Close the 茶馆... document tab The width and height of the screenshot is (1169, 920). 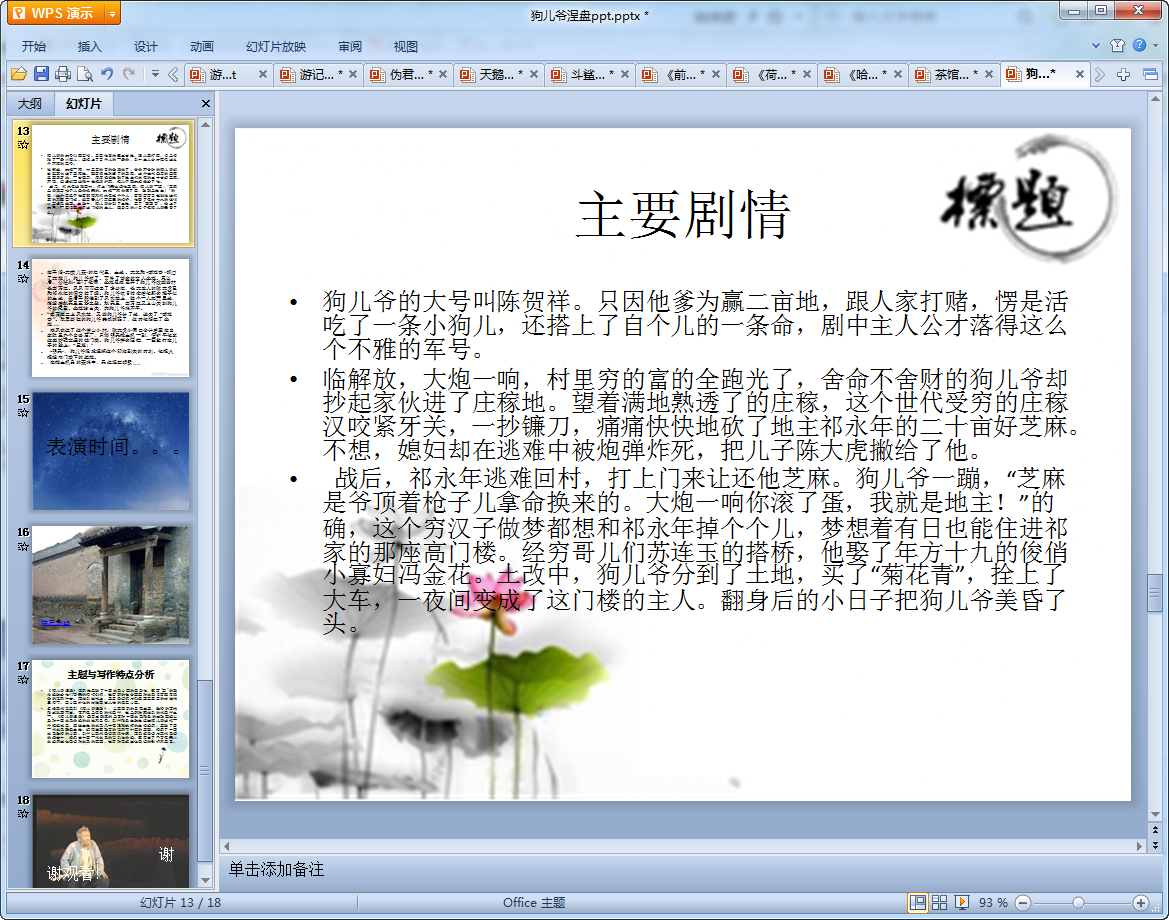point(989,74)
